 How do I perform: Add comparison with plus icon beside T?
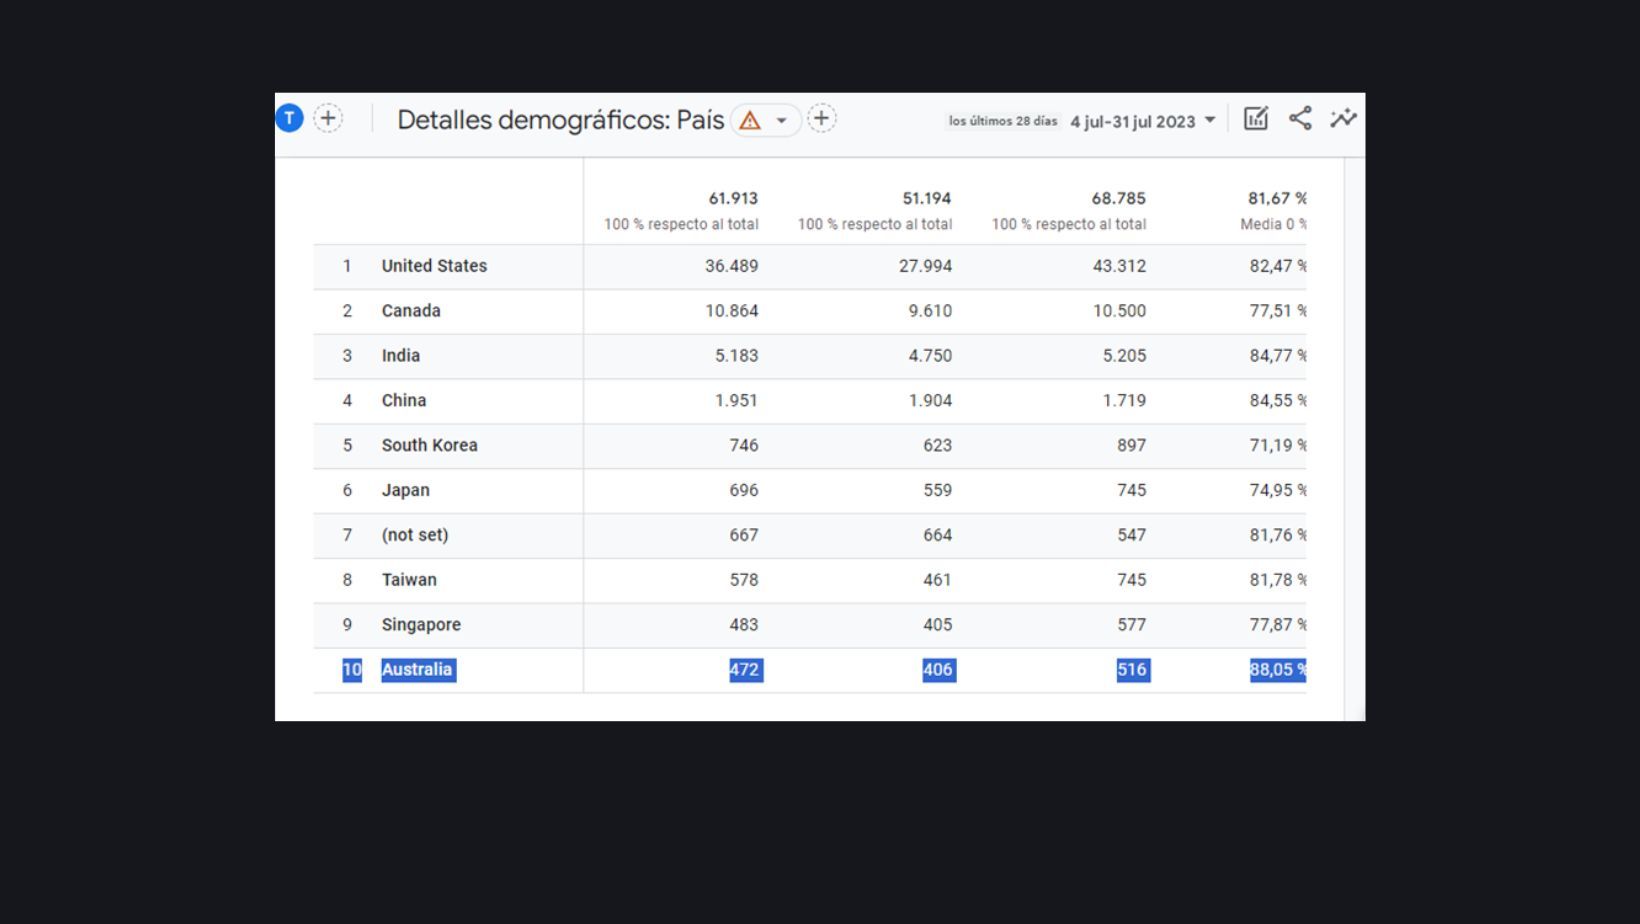pos(328,118)
